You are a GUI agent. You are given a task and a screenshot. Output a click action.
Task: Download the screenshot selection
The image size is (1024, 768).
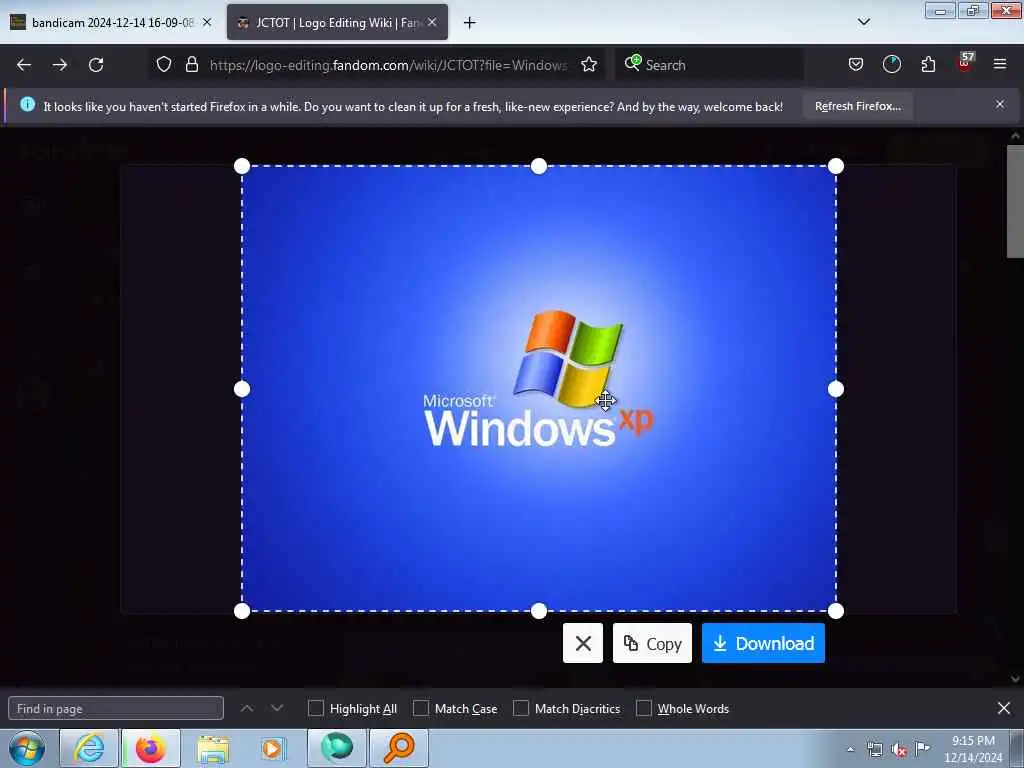click(763, 643)
